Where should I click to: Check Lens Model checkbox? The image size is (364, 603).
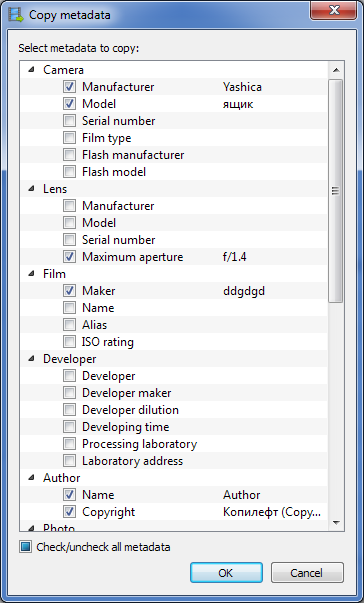click(69, 223)
